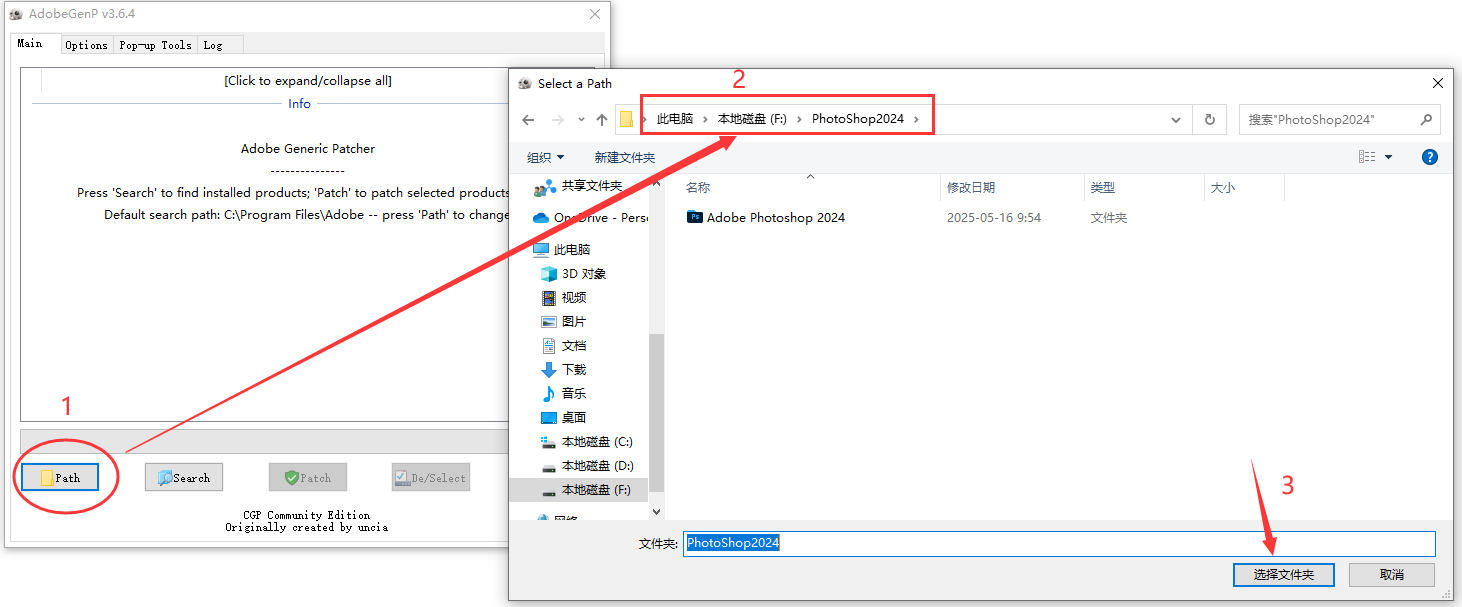The image size is (1462, 607).
Task: Click the Path folder button
Action: click(x=59, y=478)
